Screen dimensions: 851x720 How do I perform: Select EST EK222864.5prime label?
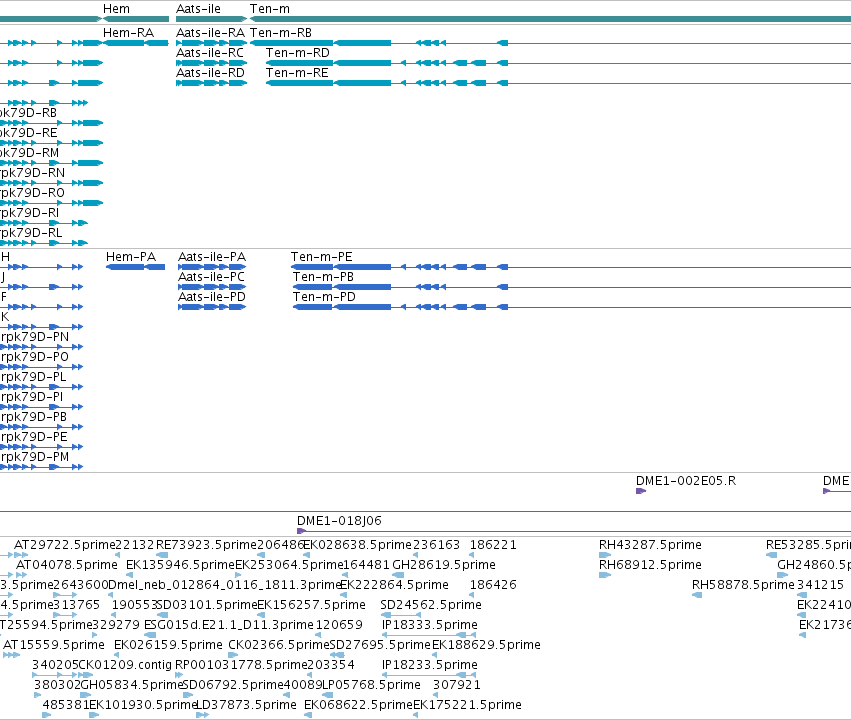pyautogui.click(x=395, y=585)
